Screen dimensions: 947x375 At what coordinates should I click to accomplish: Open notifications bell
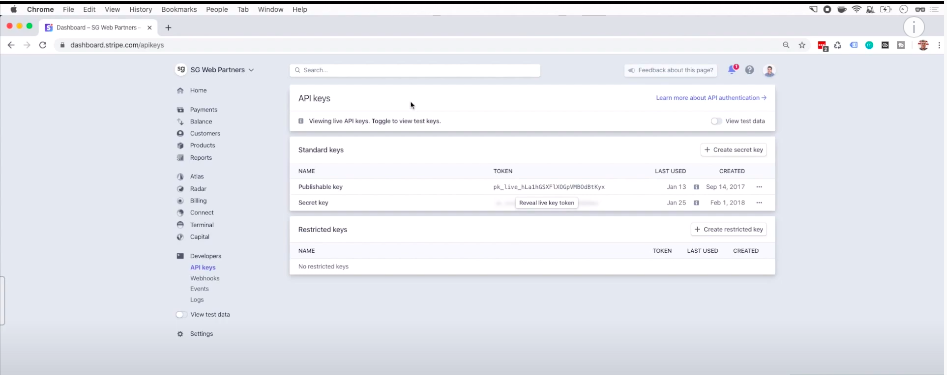coord(732,70)
